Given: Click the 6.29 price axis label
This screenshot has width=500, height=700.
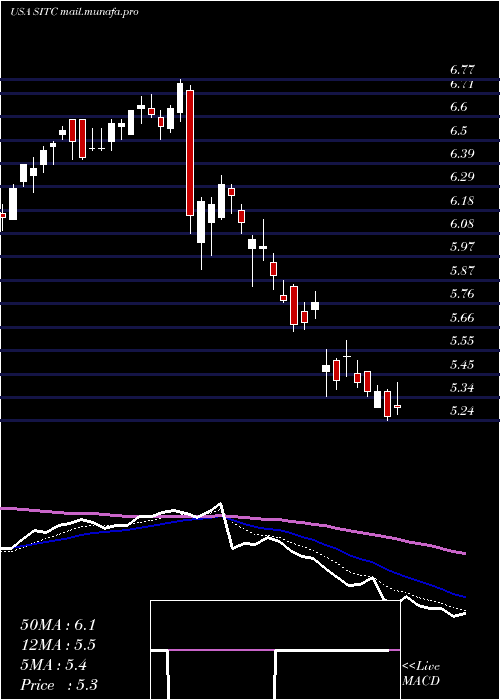Looking at the screenshot, I should [462, 177].
